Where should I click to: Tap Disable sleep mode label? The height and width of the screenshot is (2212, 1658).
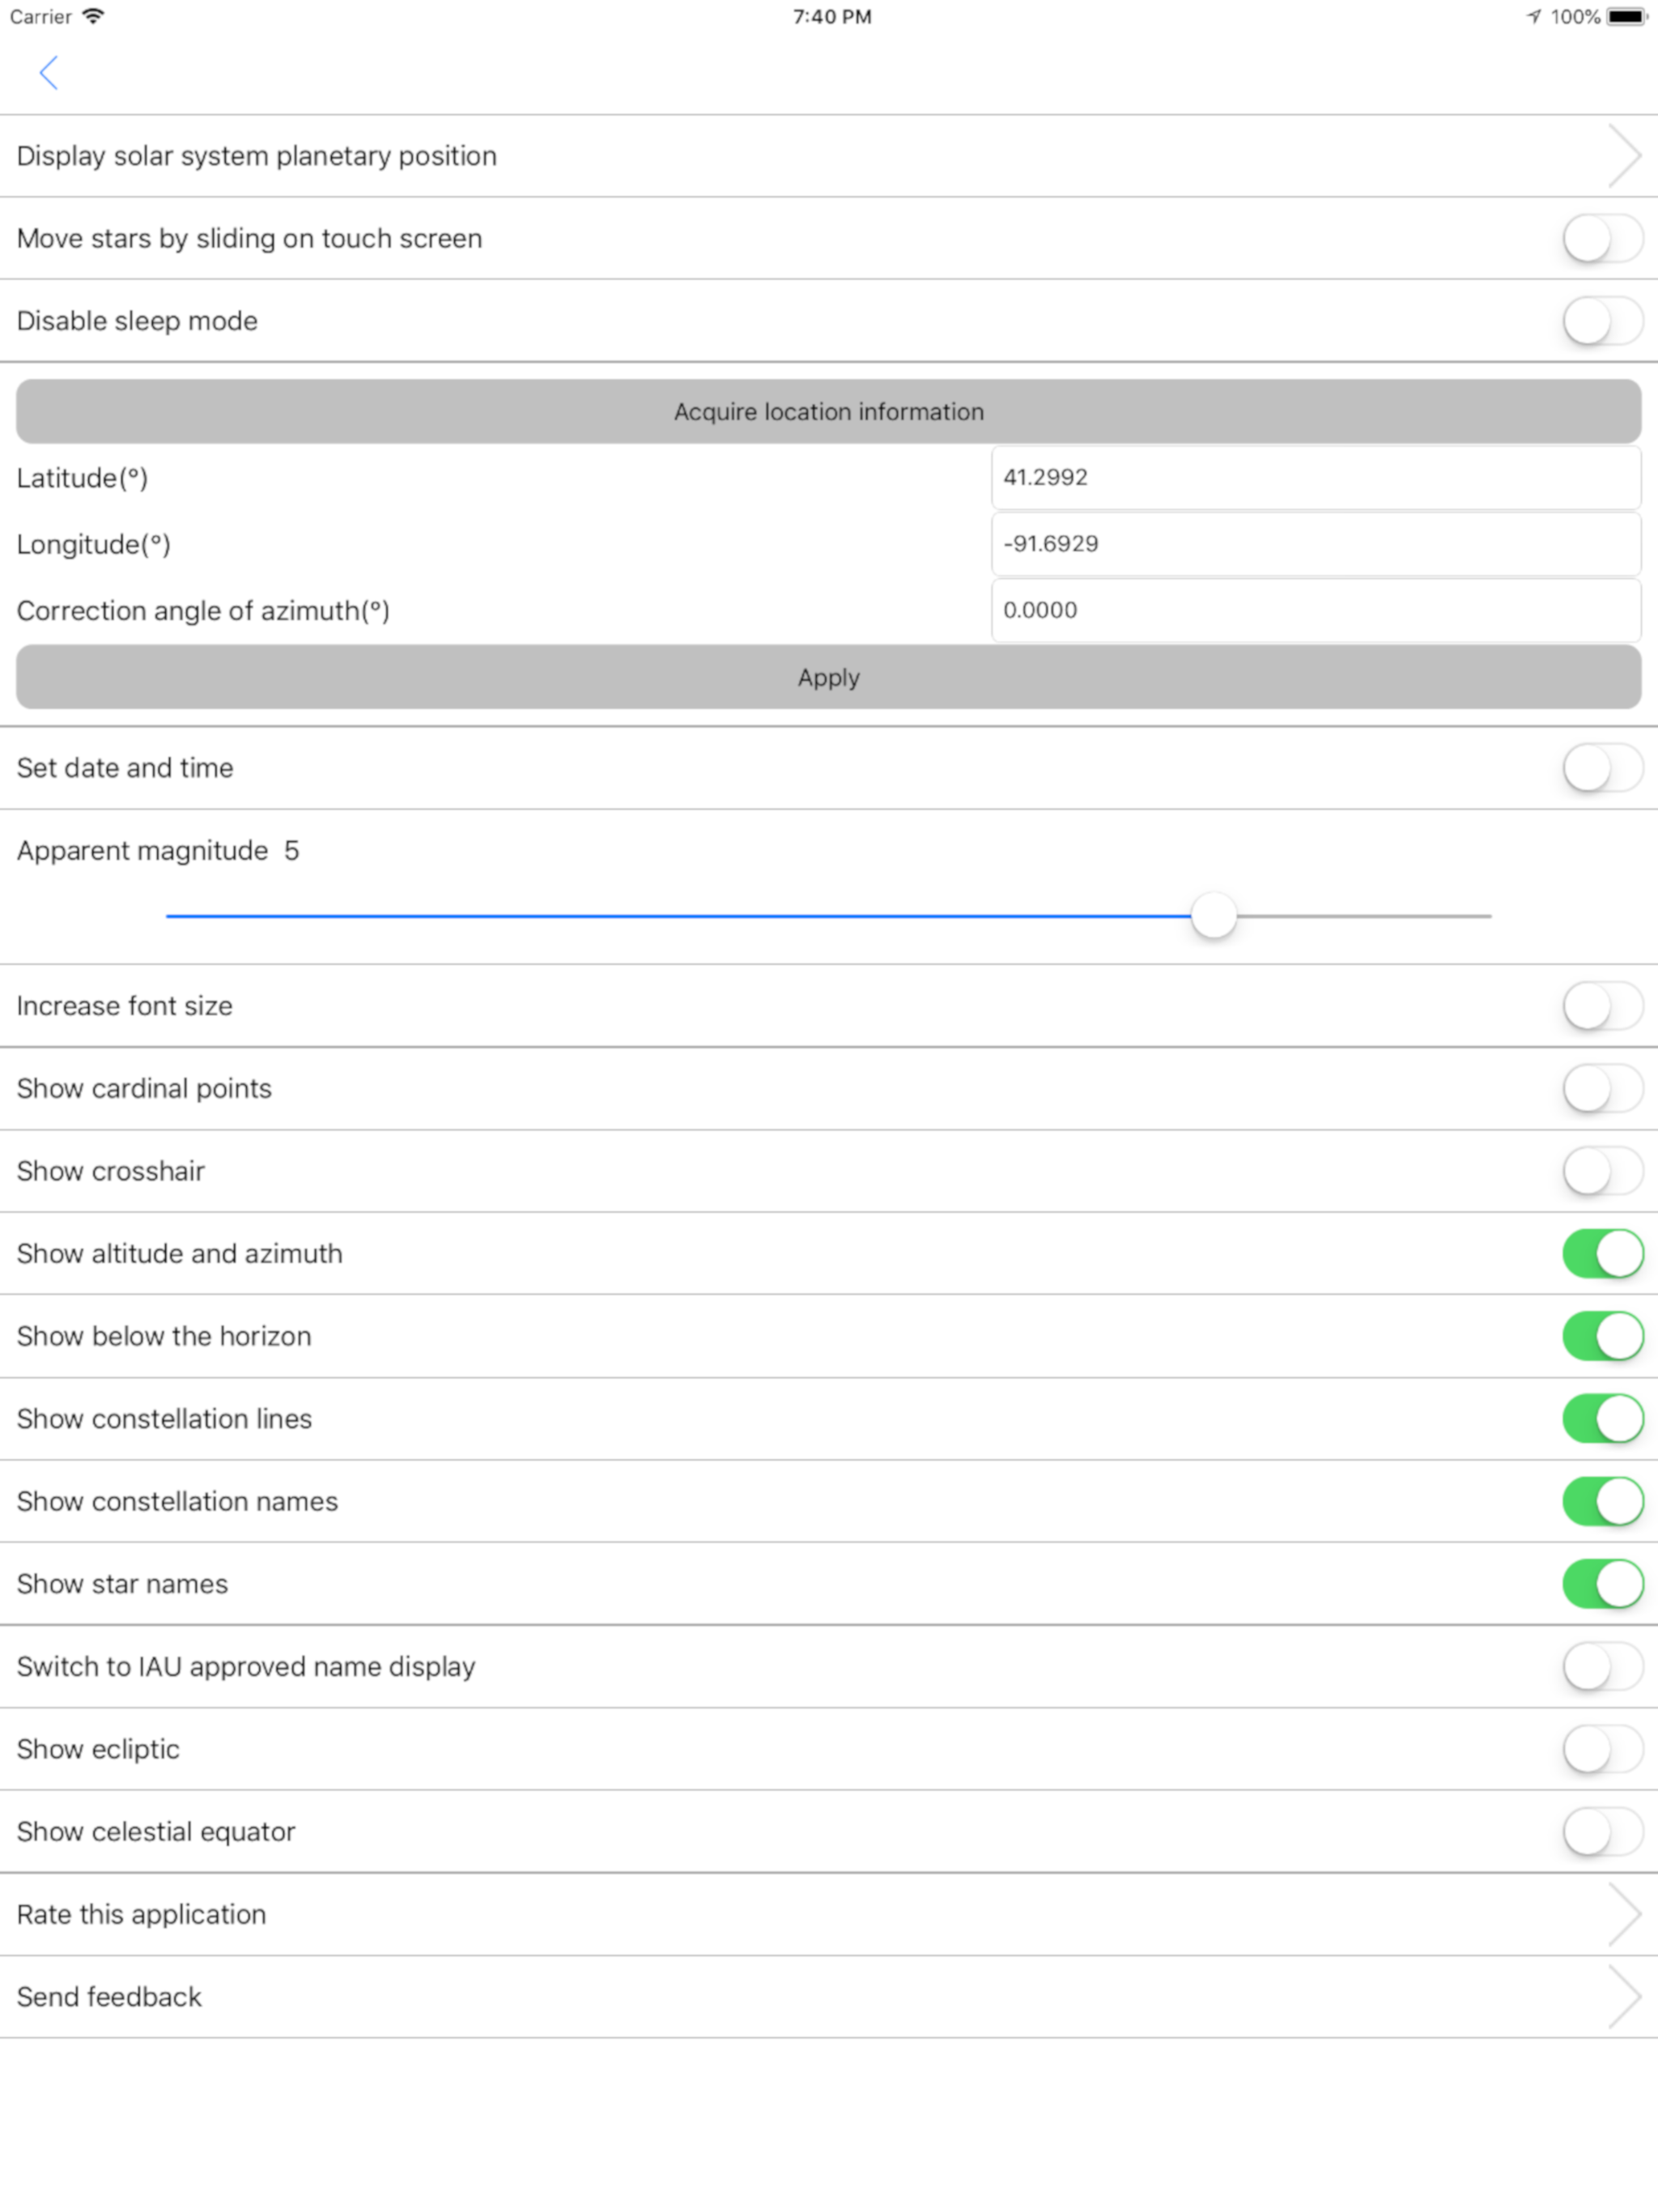pyautogui.click(x=137, y=321)
